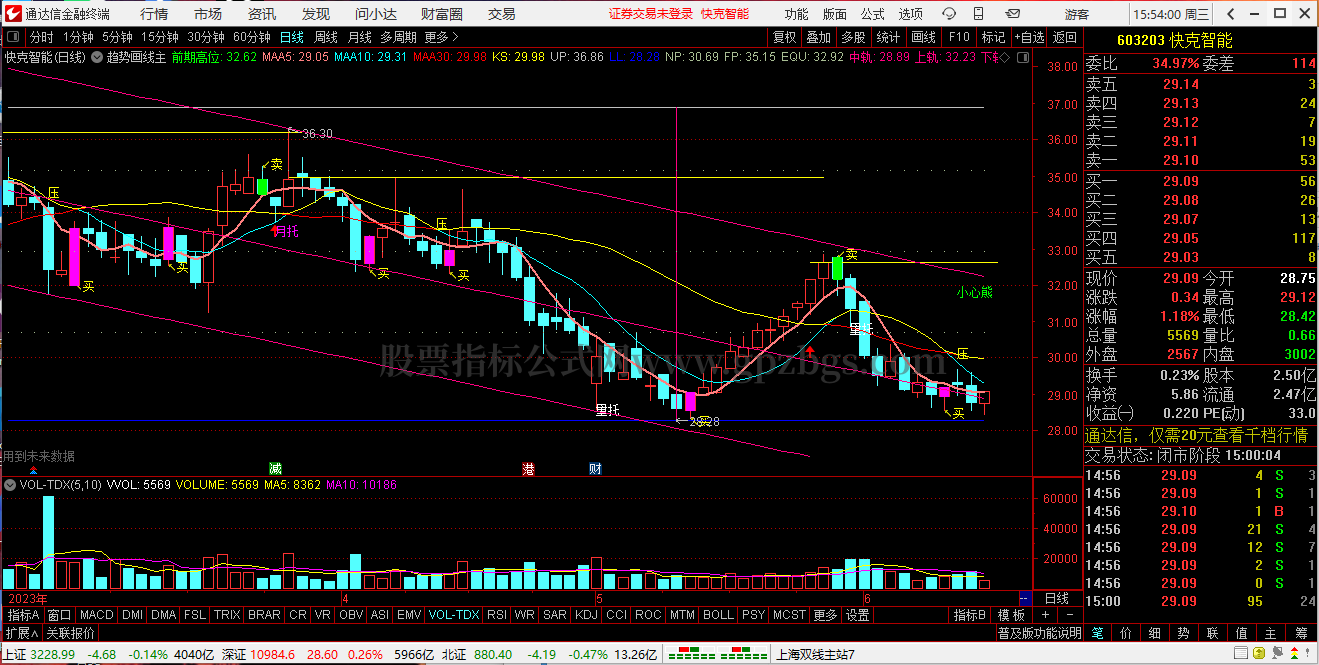Open the 市场 menu
Viewport: 1319px width, 665px height.
pyautogui.click(x=208, y=14)
